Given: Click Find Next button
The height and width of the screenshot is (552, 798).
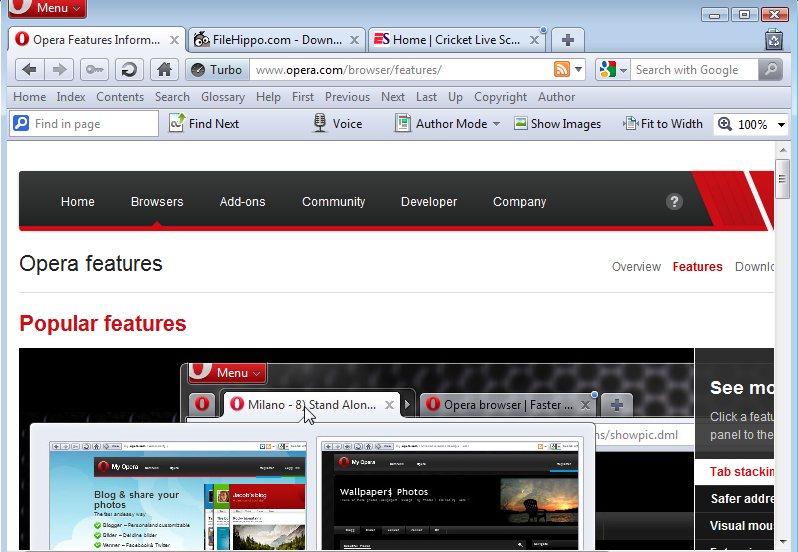Looking at the screenshot, I should (204, 124).
